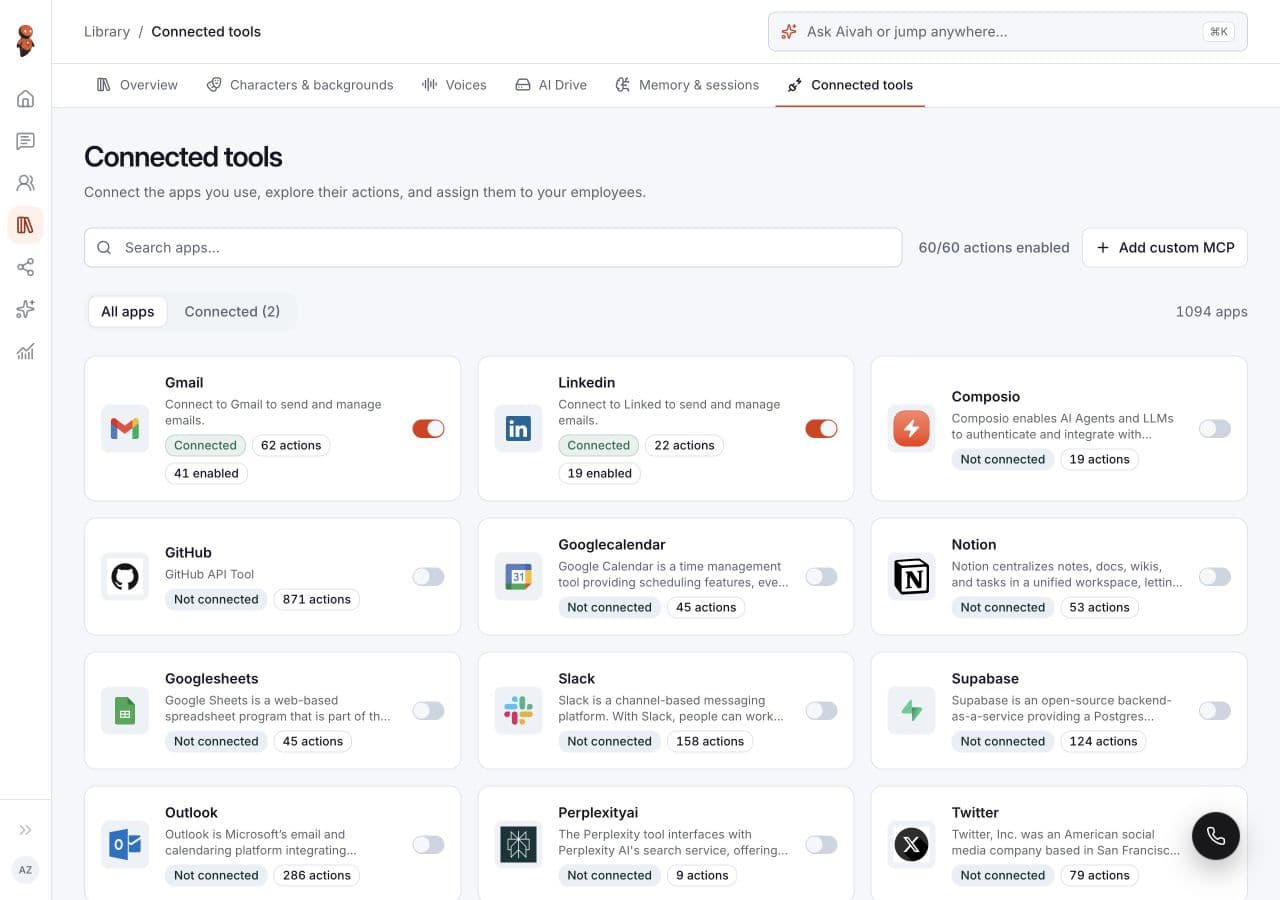The image size is (1280, 900).
Task: Click GitHub 871 actions badge
Action: tap(317, 599)
